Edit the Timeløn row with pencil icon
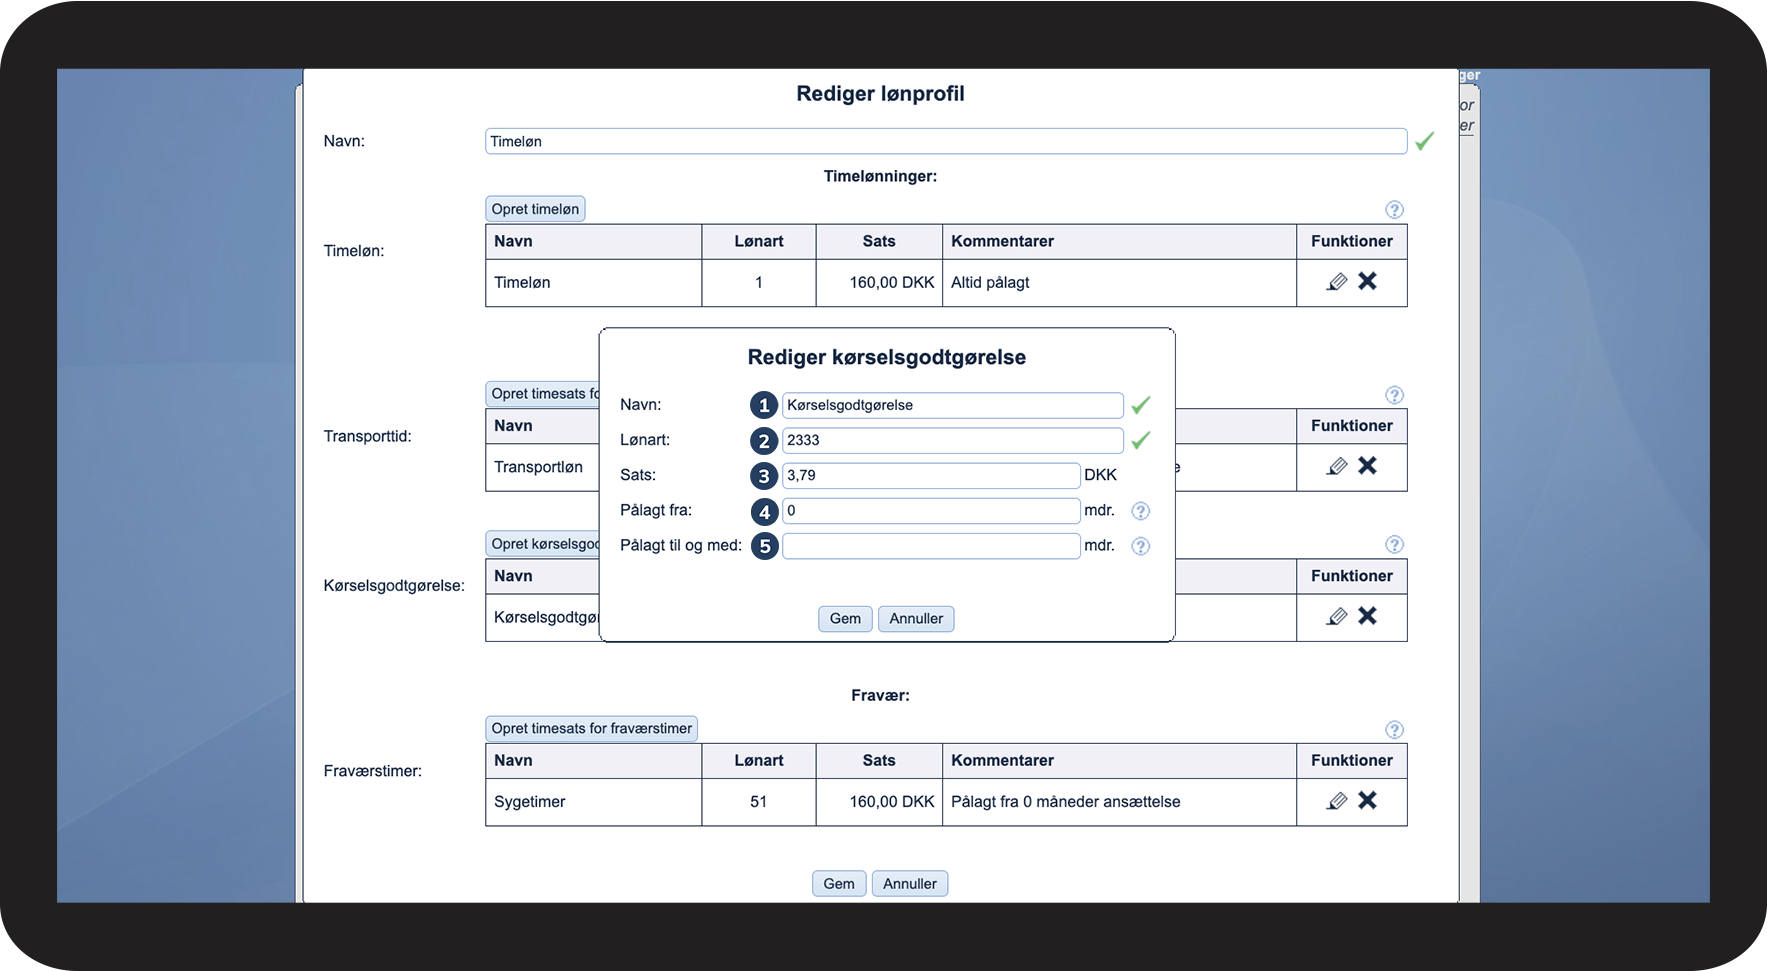This screenshot has height=971, width=1767. pos(1337,282)
